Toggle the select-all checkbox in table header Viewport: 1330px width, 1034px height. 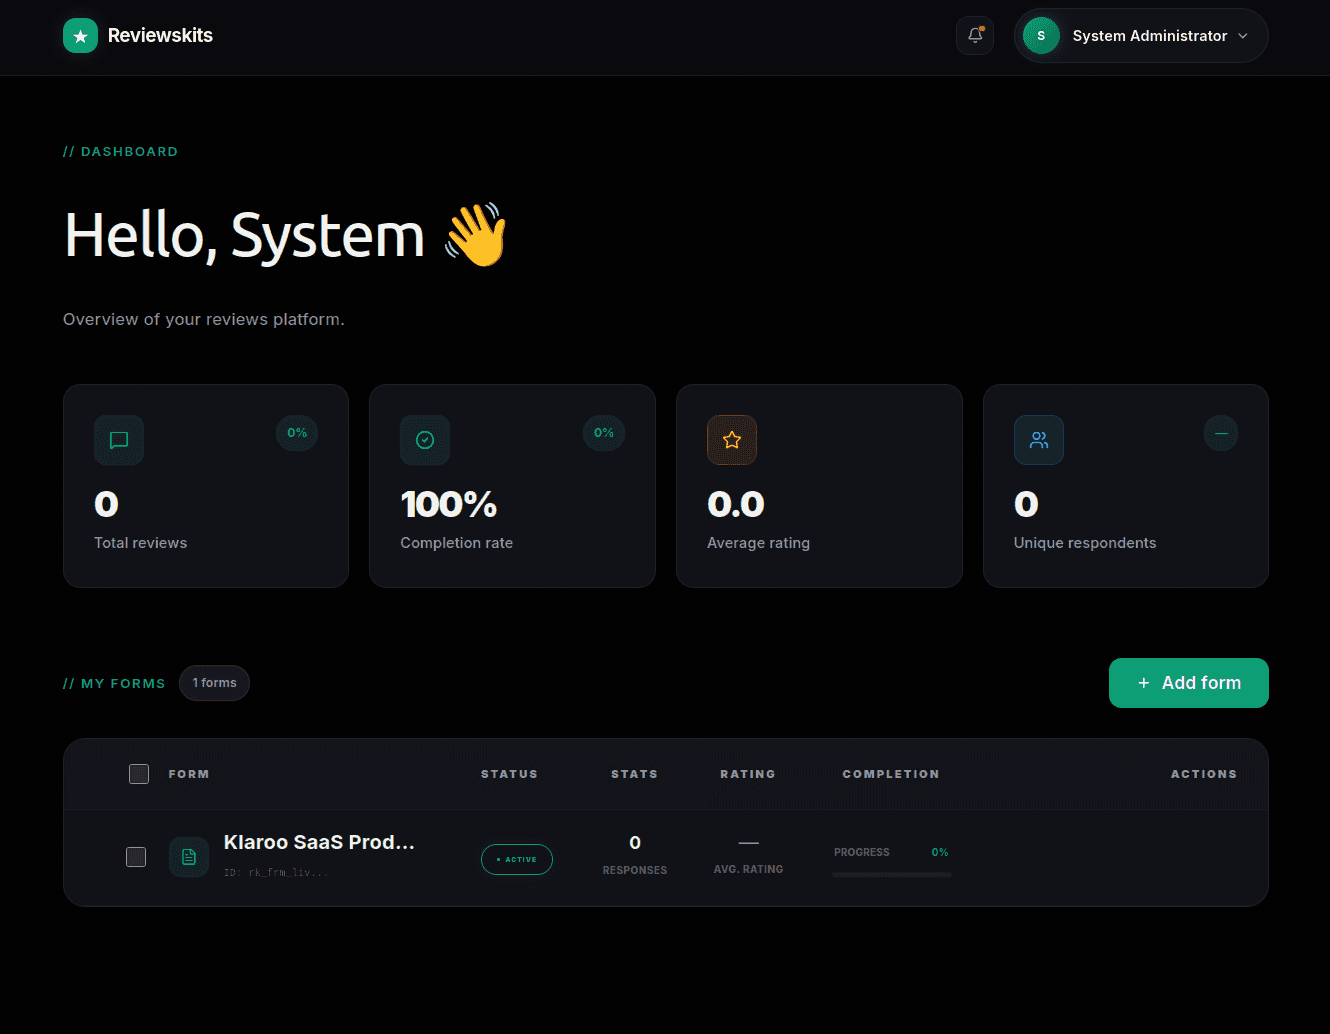pyautogui.click(x=139, y=774)
